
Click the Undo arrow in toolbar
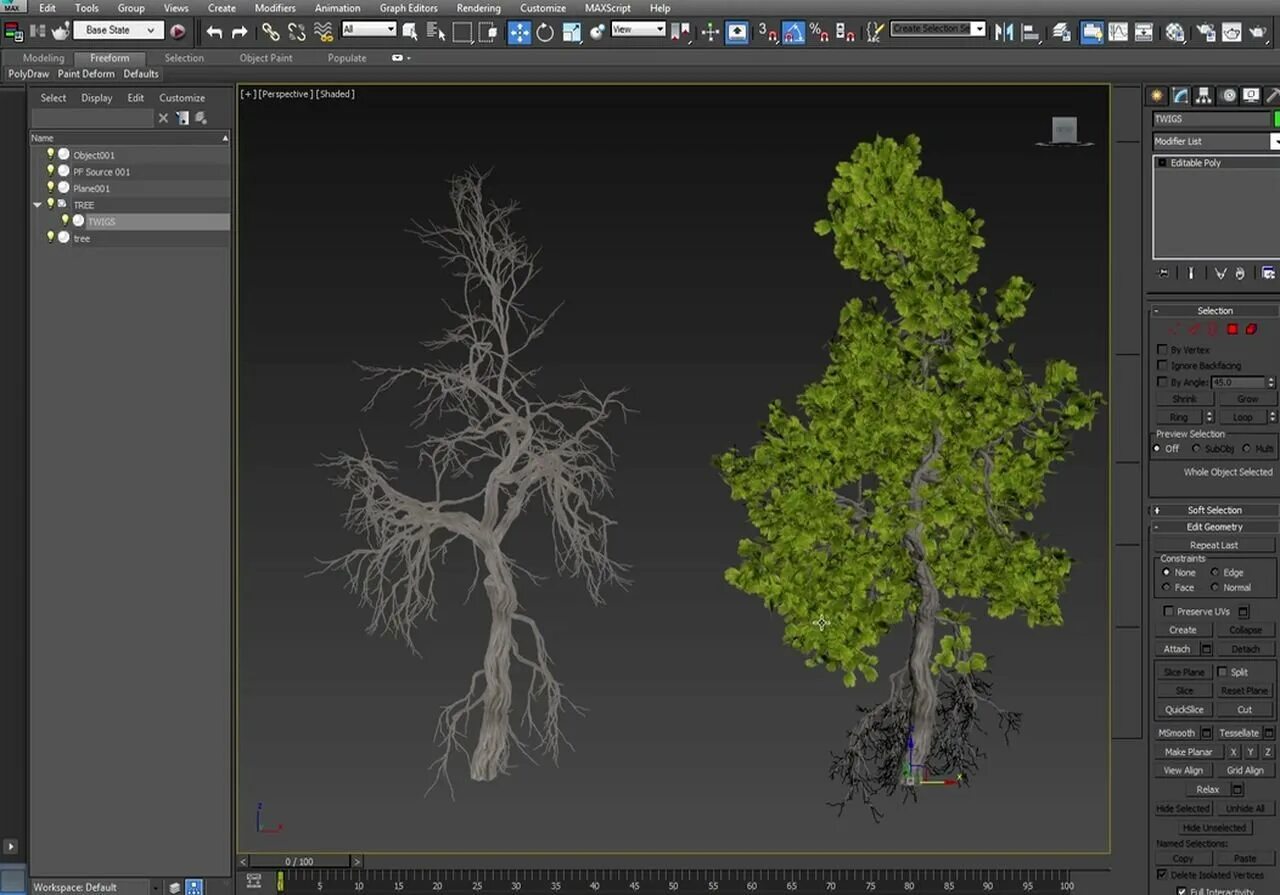click(214, 31)
